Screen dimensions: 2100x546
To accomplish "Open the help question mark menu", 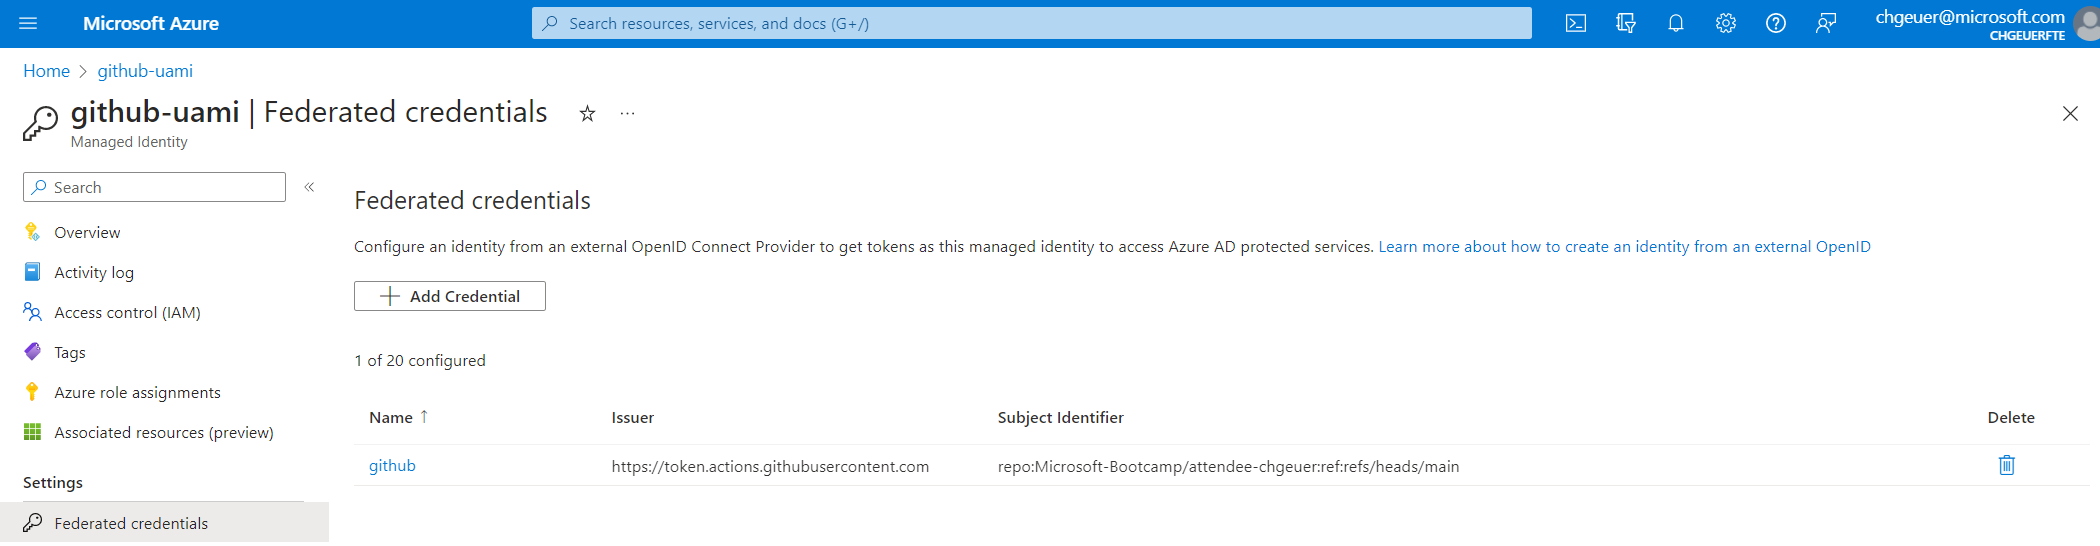I will coord(1776,23).
